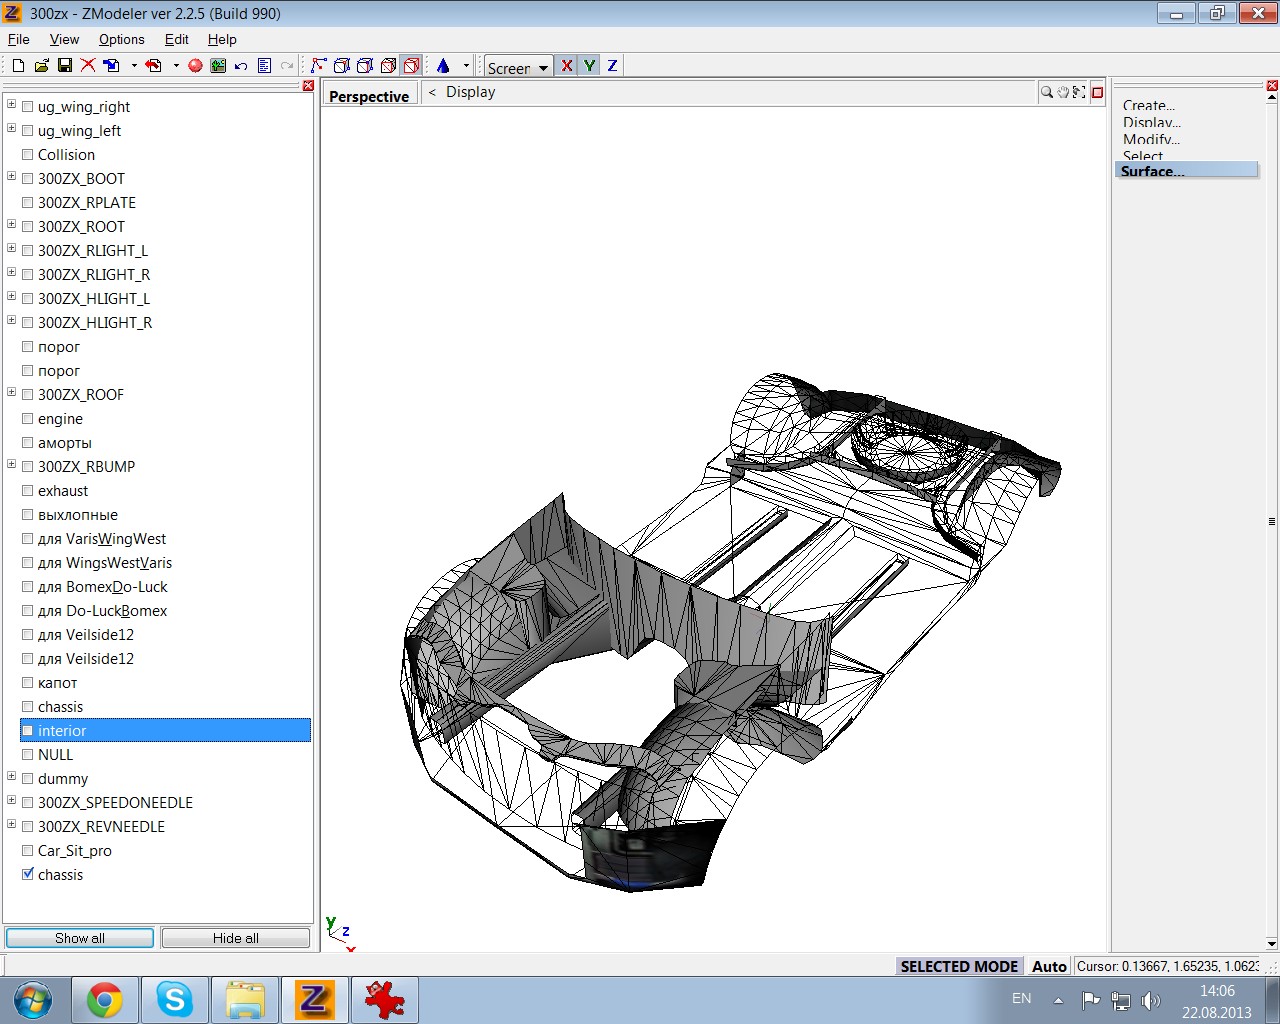
Task: Open the Edit menu
Action: point(177,39)
